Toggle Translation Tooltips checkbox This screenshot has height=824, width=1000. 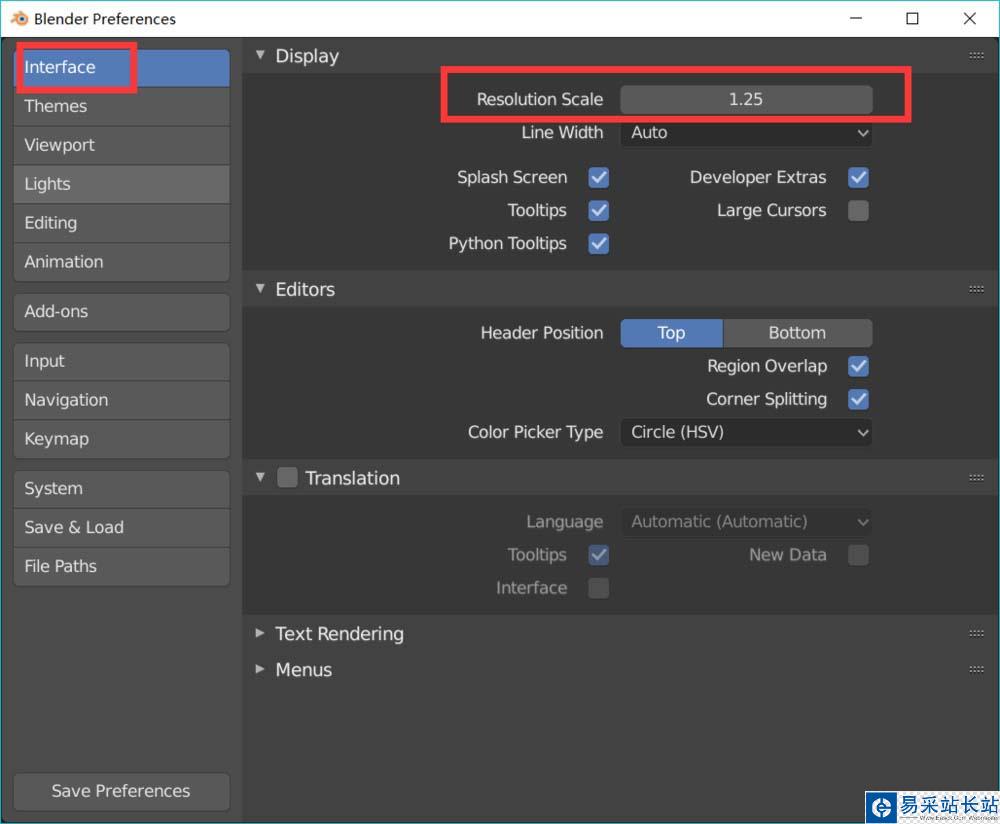tap(598, 555)
